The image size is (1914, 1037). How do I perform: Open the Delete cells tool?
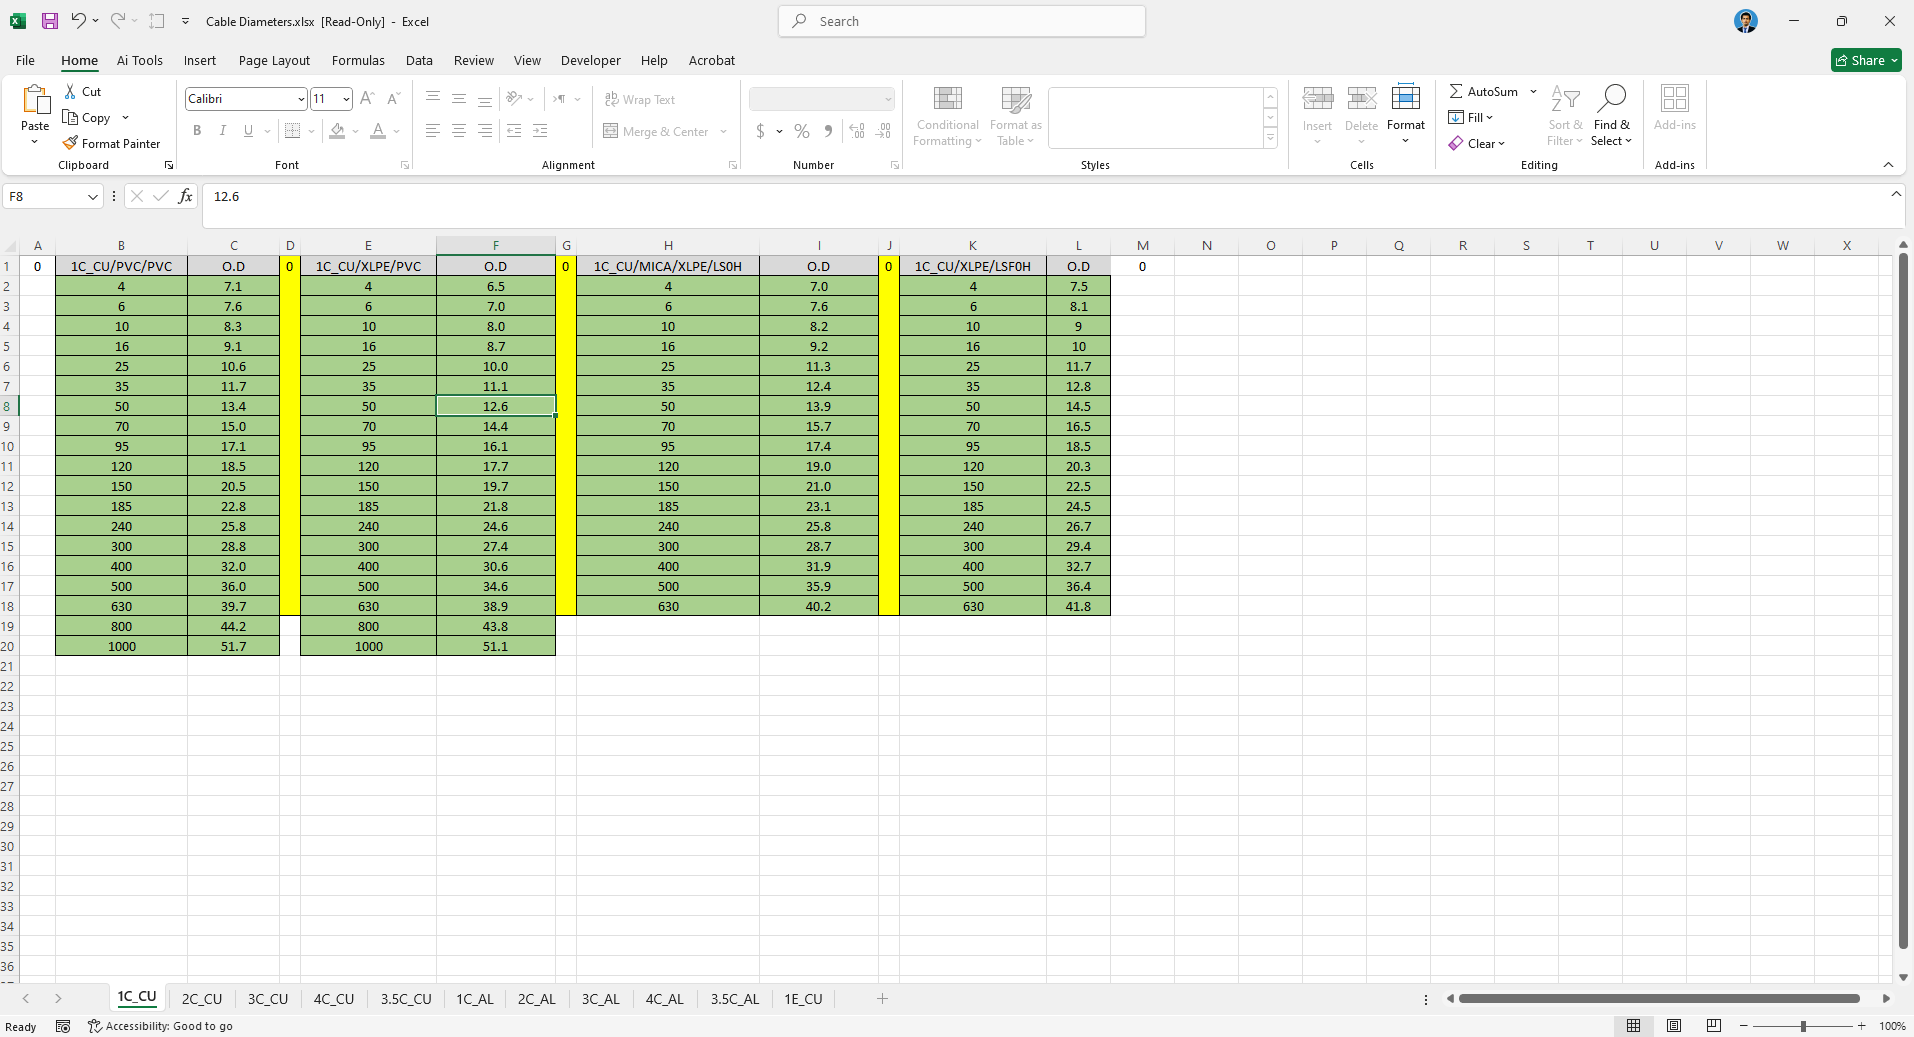pos(1361,114)
